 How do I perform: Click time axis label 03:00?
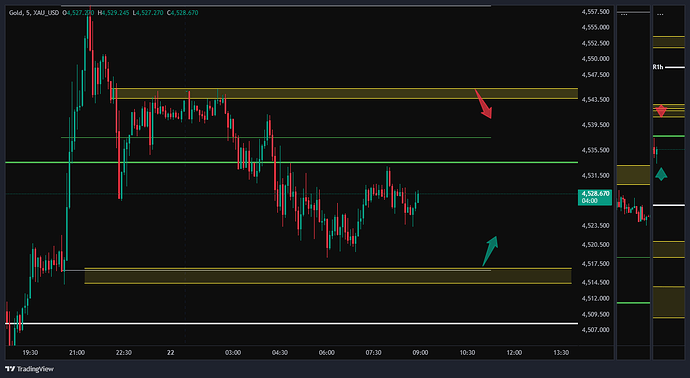click(x=233, y=352)
